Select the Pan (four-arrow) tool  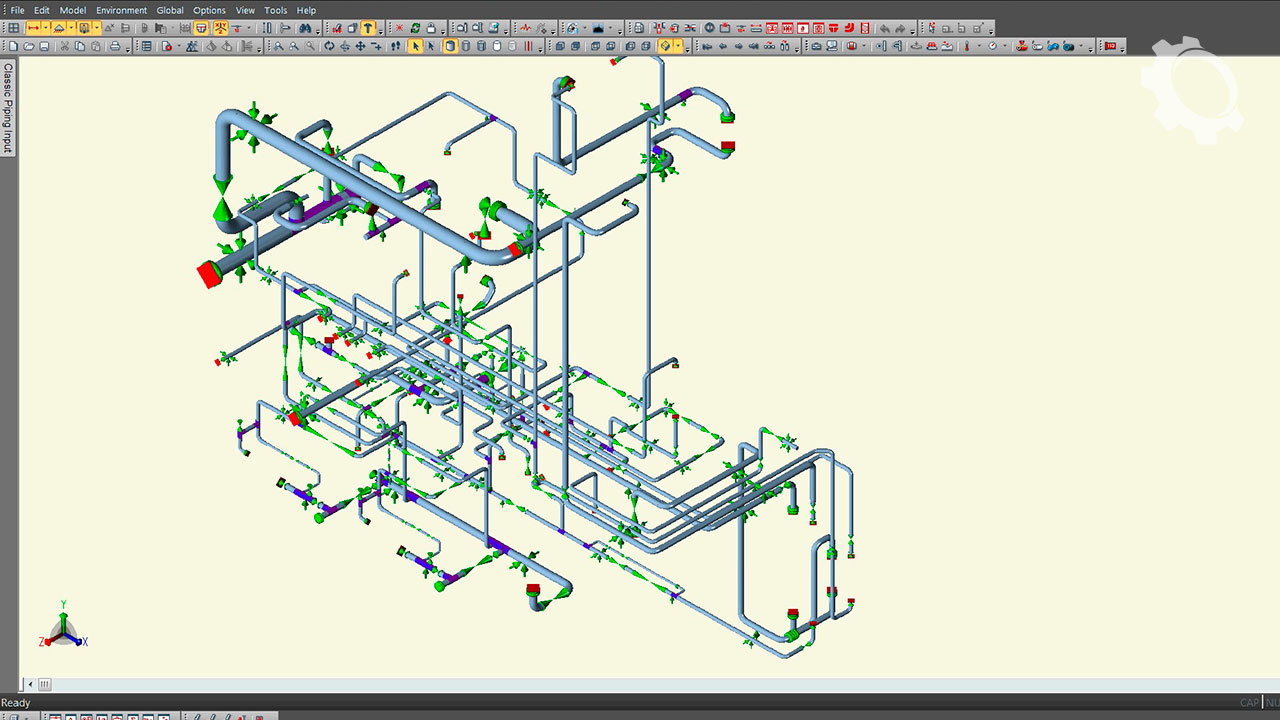[x=361, y=46]
